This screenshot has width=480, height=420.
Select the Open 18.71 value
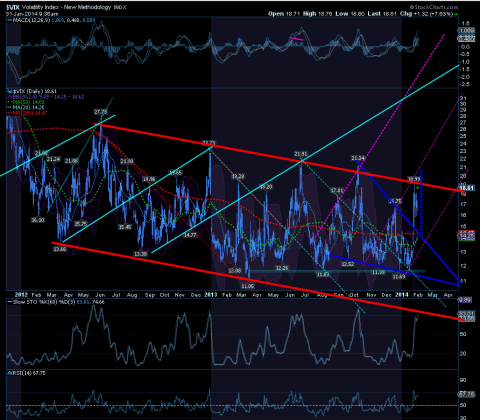[284, 14]
